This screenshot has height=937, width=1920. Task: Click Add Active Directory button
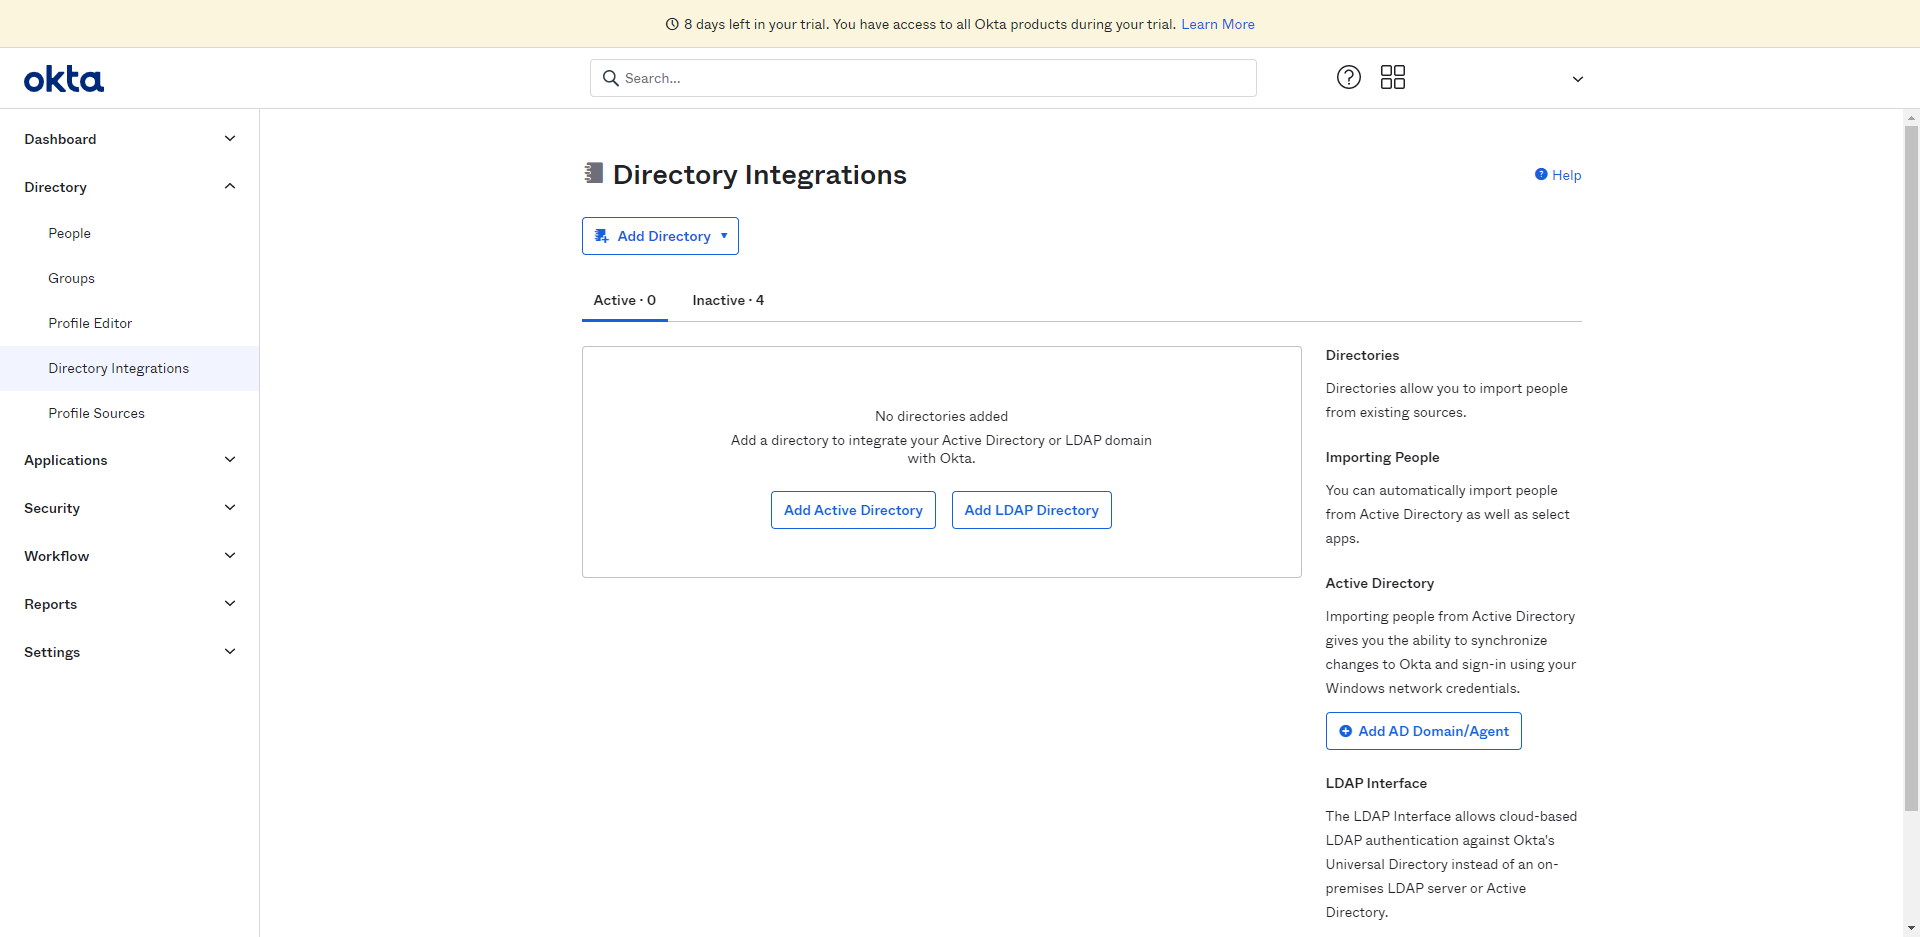[853, 510]
